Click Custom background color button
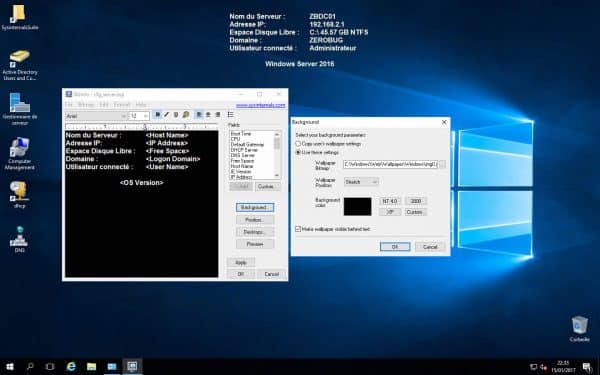The height and width of the screenshot is (375, 600). click(x=416, y=212)
